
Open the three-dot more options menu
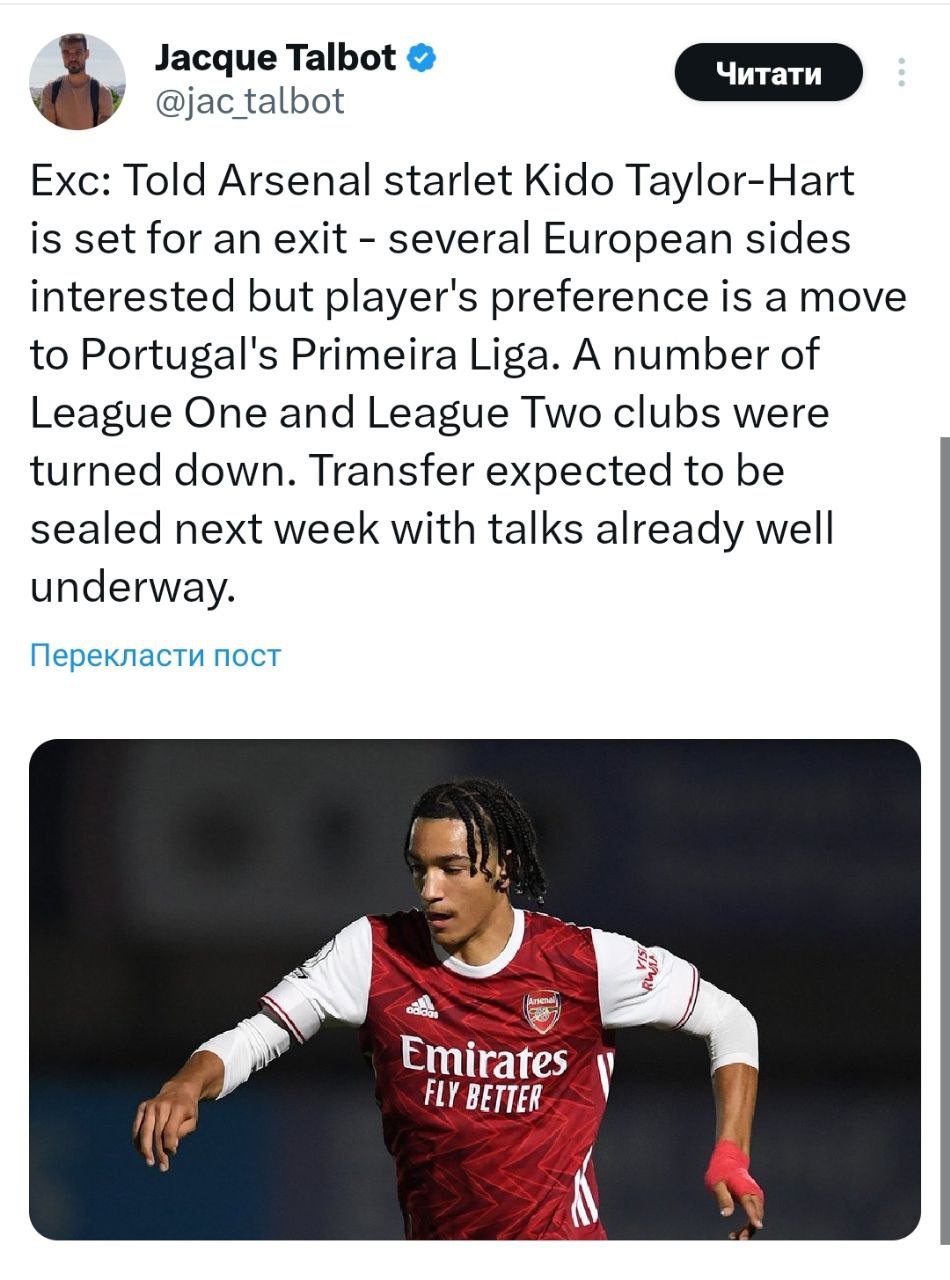(902, 73)
